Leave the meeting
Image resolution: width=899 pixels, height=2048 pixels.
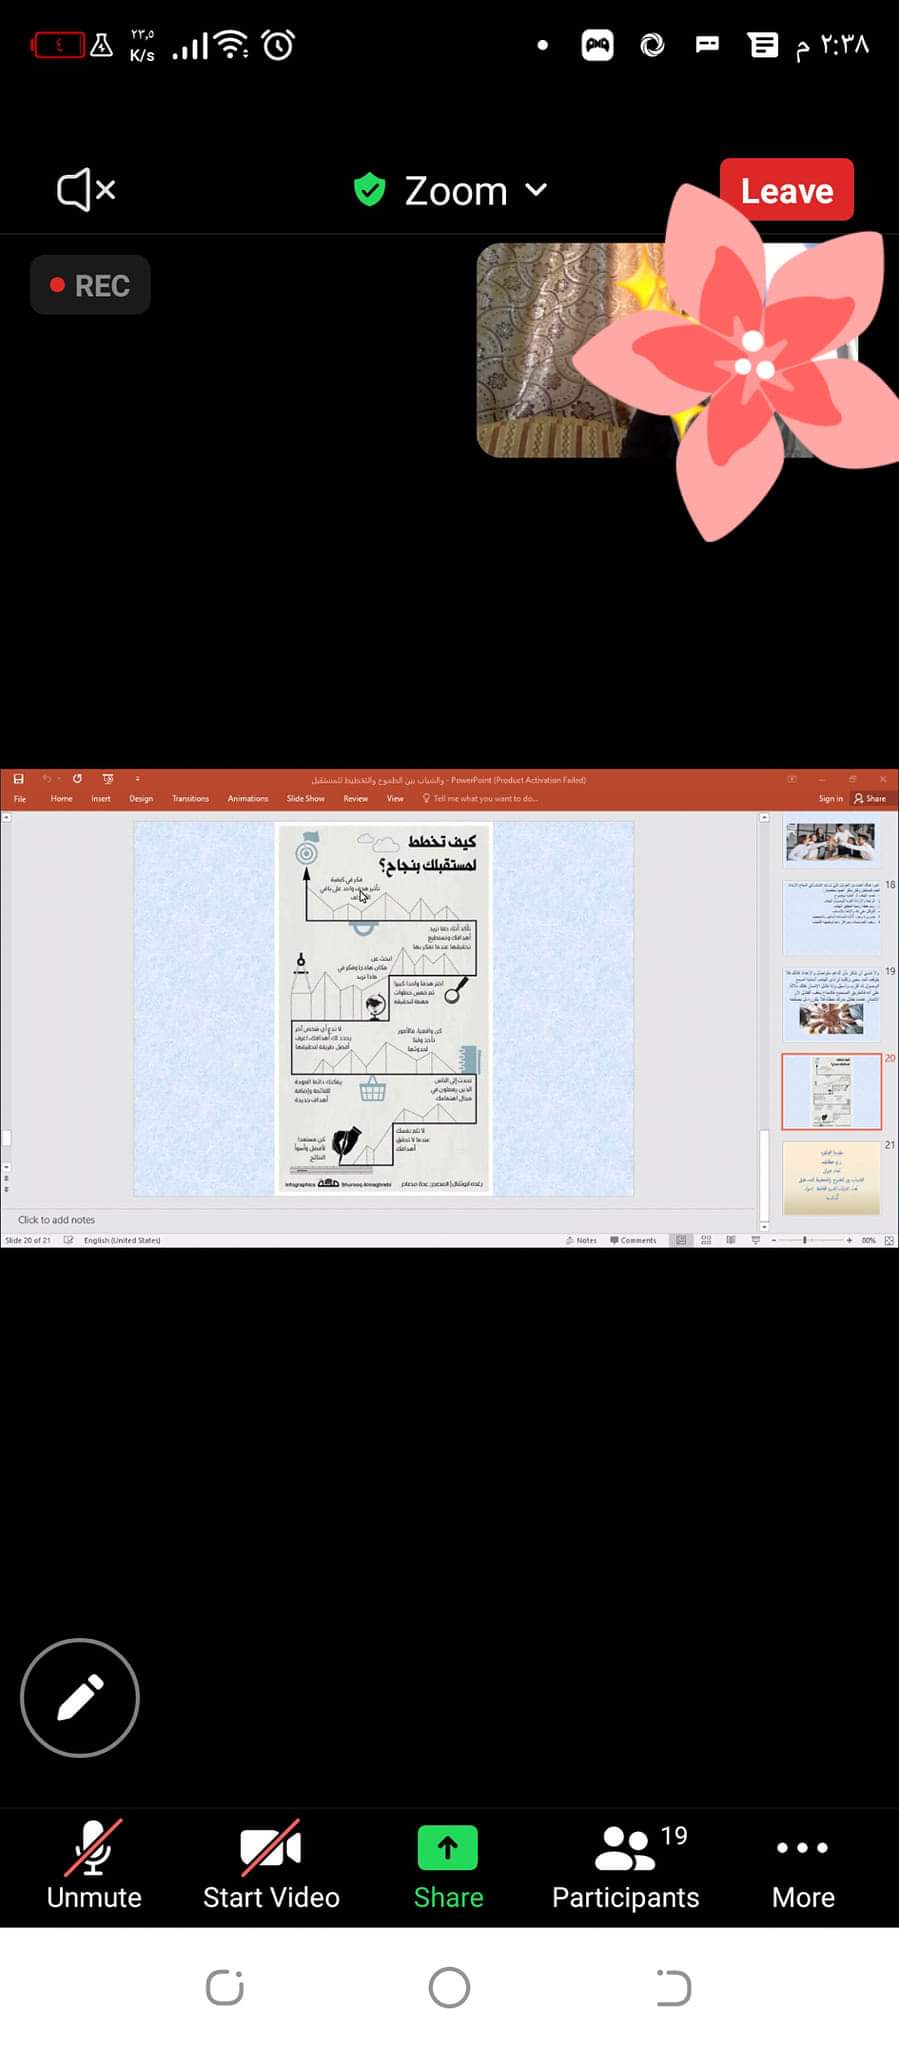pyautogui.click(x=786, y=190)
